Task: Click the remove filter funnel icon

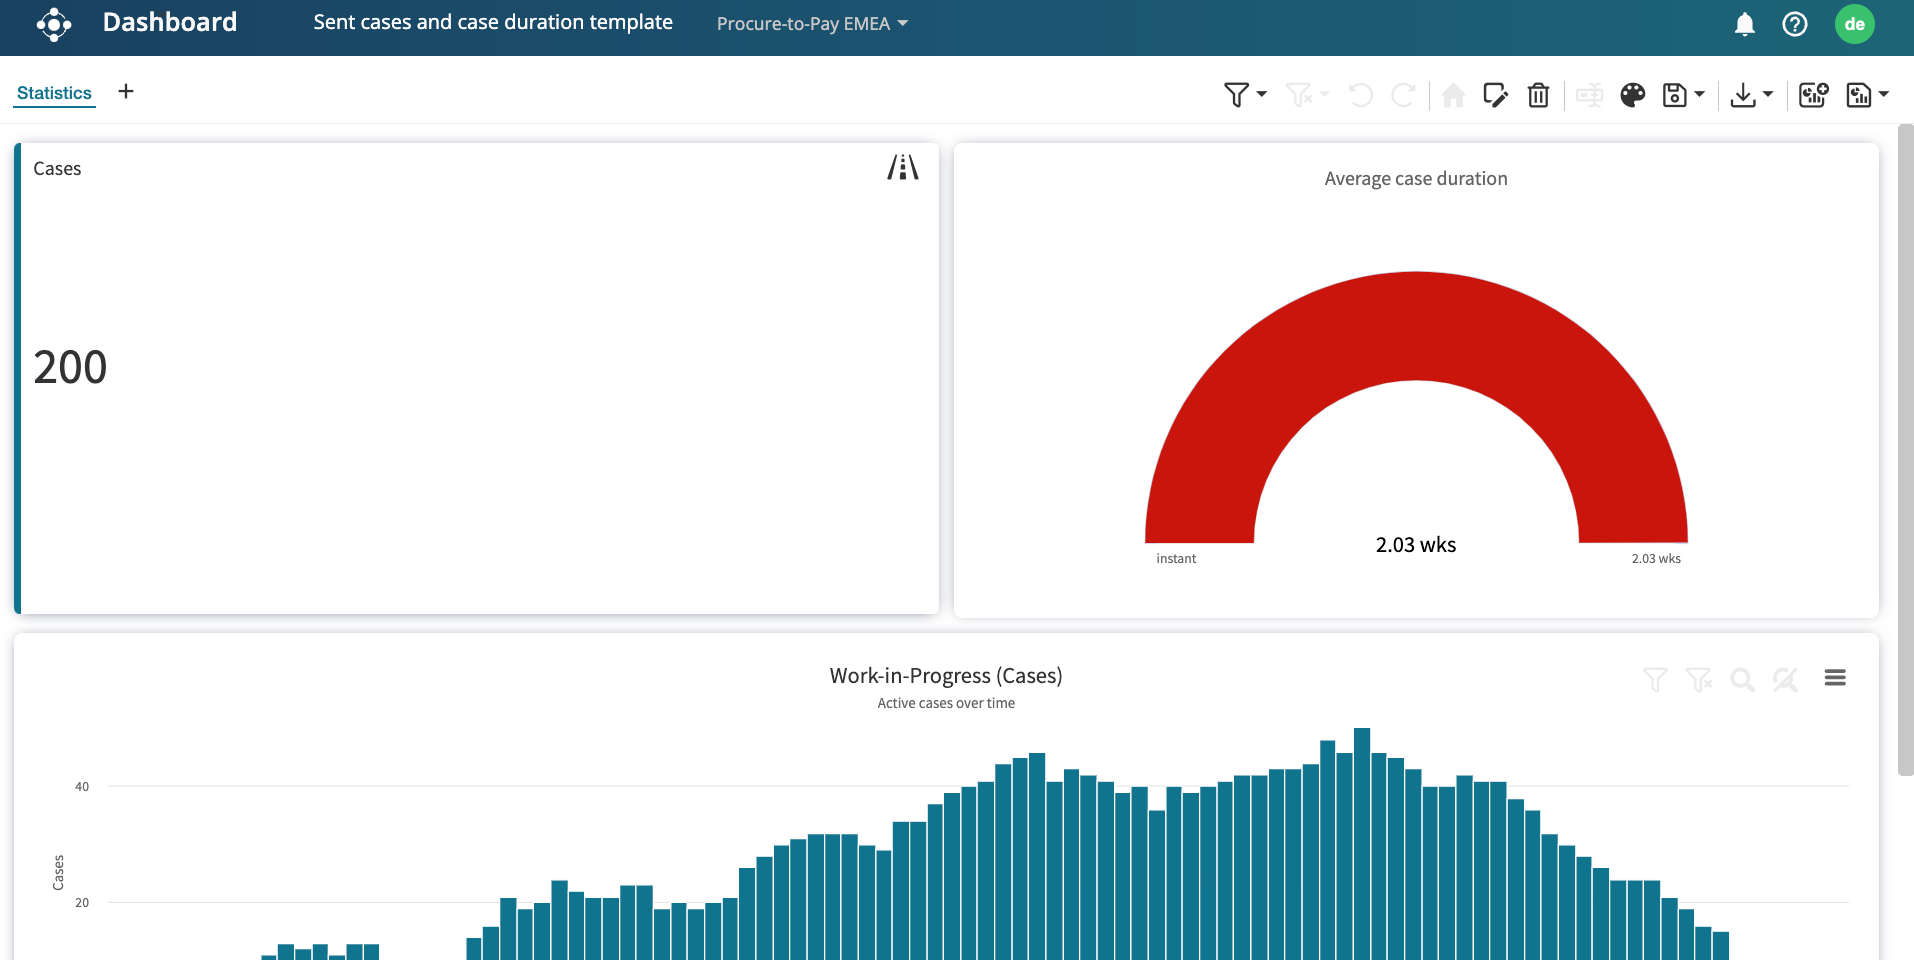Action: [1299, 95]
